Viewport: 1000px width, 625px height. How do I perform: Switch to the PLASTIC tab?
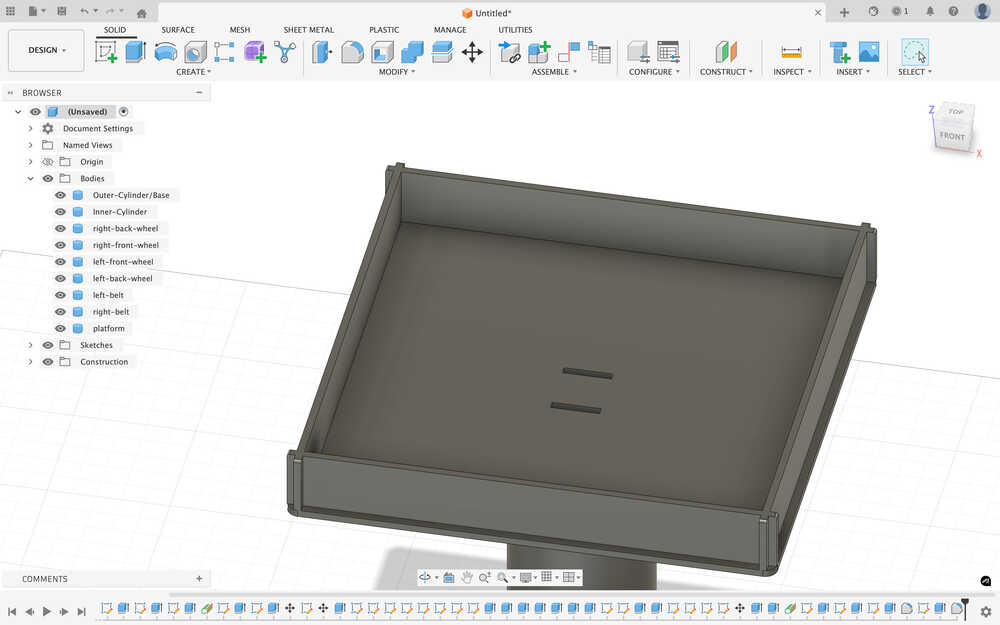[x=384, y=30]
